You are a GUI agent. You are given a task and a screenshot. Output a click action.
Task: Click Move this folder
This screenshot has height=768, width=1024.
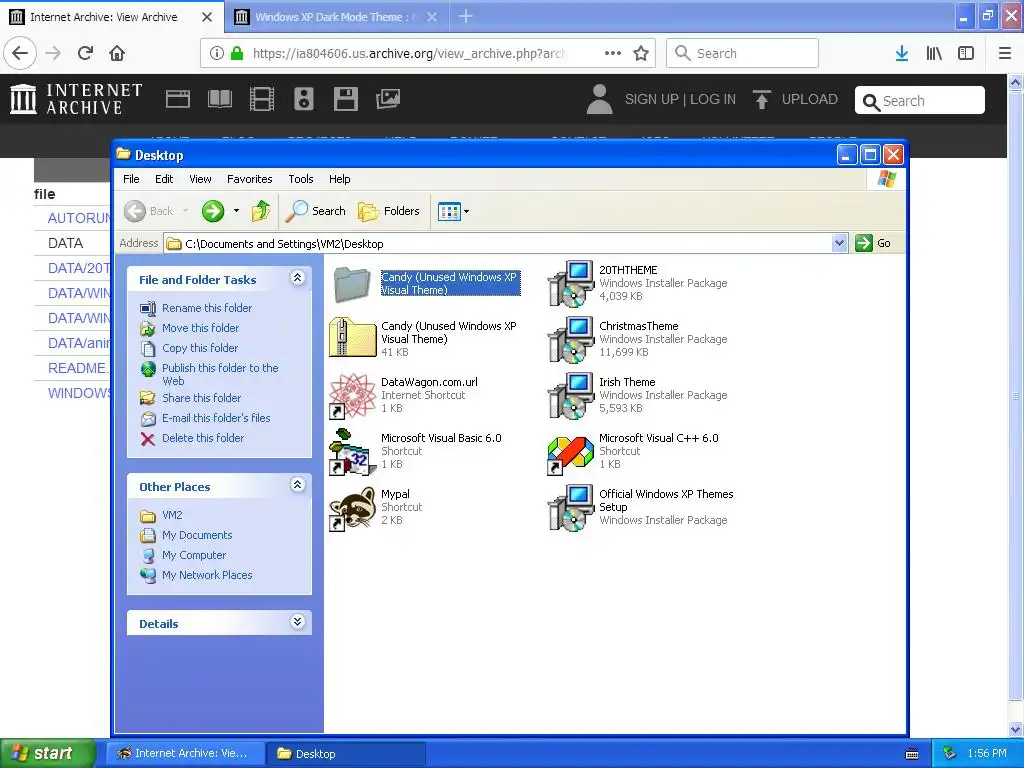click(200, 328)
